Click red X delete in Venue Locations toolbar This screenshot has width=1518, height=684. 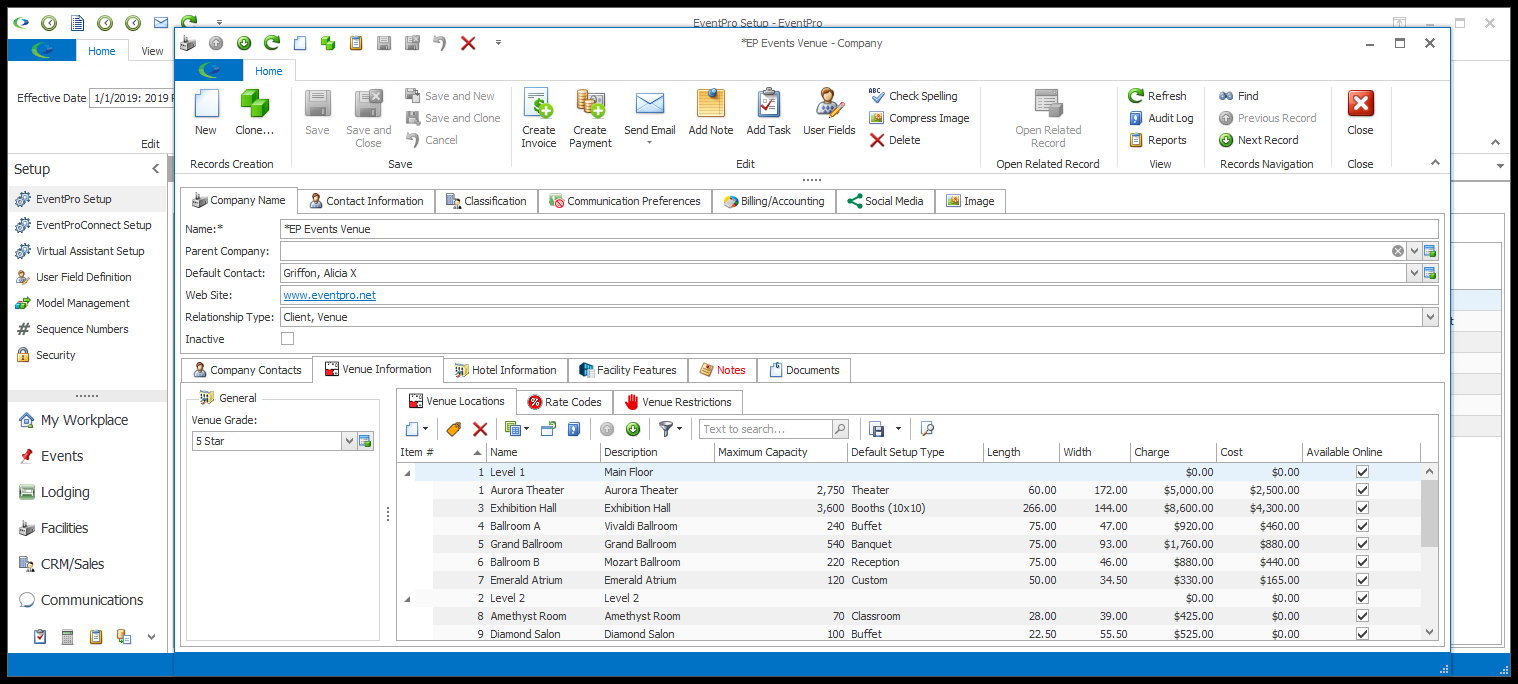(x=480, y=429)
